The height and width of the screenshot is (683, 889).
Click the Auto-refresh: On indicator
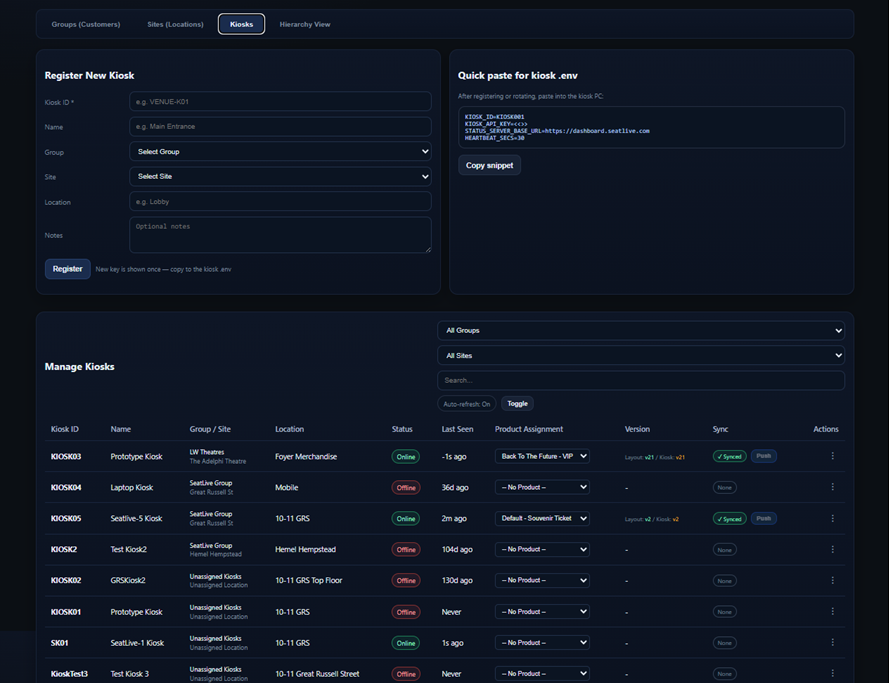(x=466, y=404)
